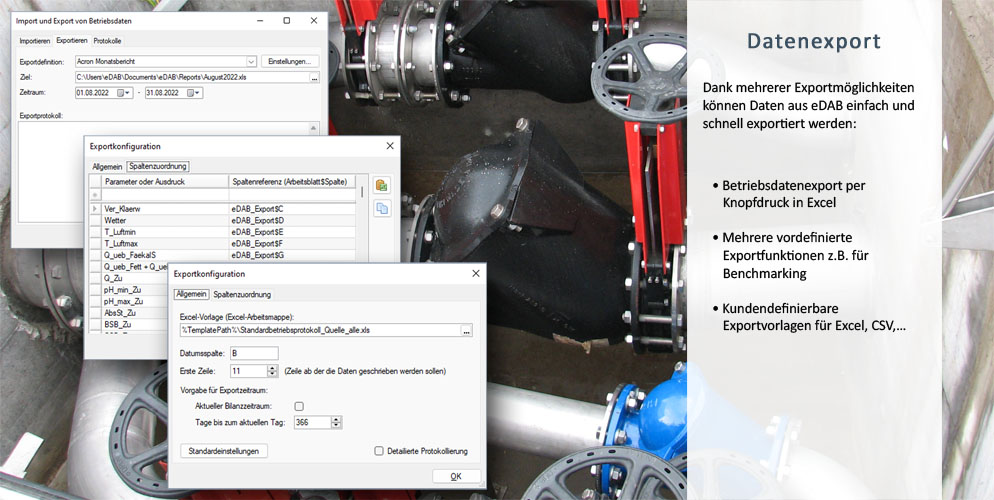
Task: Click the eDAB_Export$C reference cell
Action: click(292, 208)
